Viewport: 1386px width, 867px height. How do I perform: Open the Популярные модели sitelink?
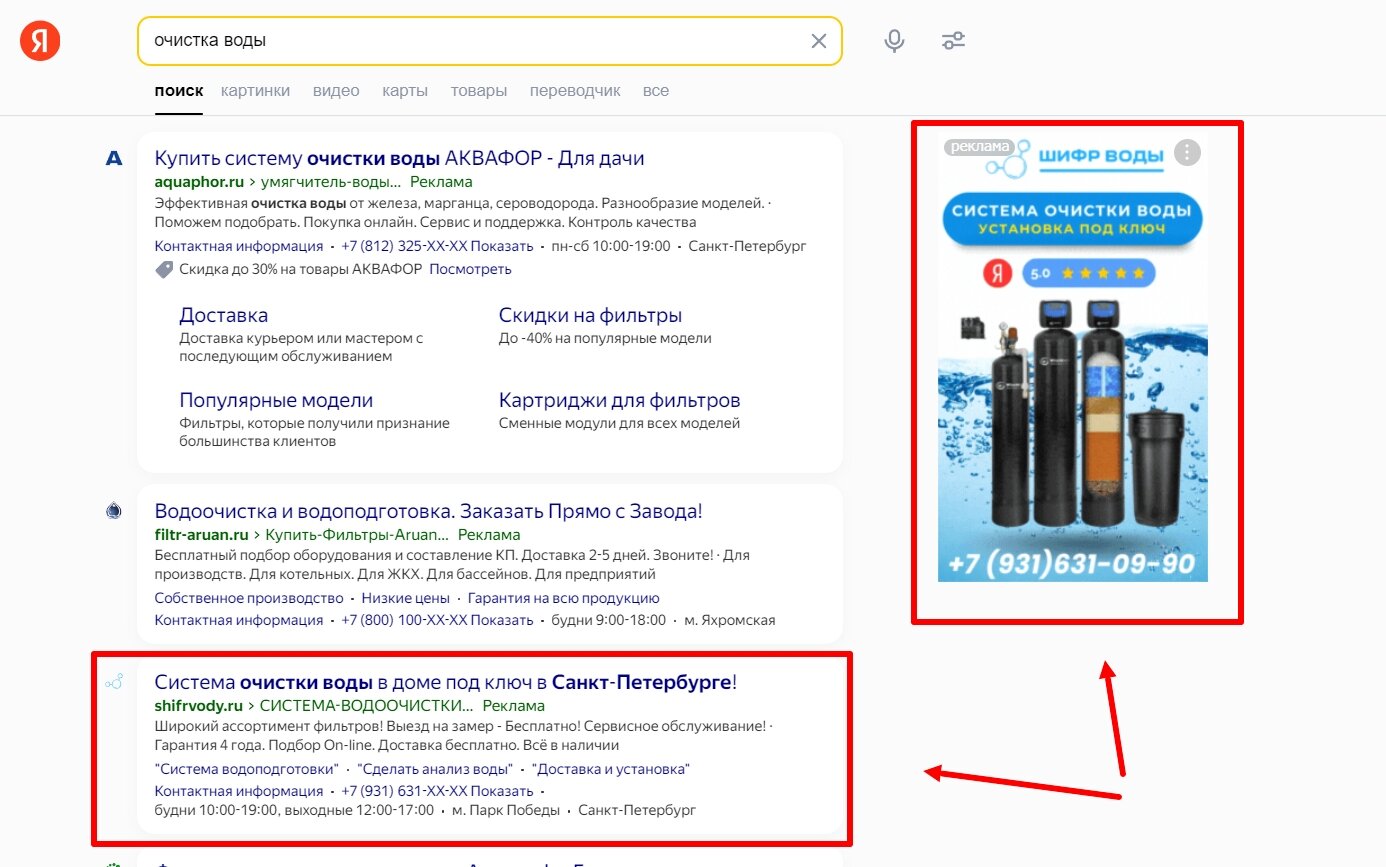(x=276, y=400)
